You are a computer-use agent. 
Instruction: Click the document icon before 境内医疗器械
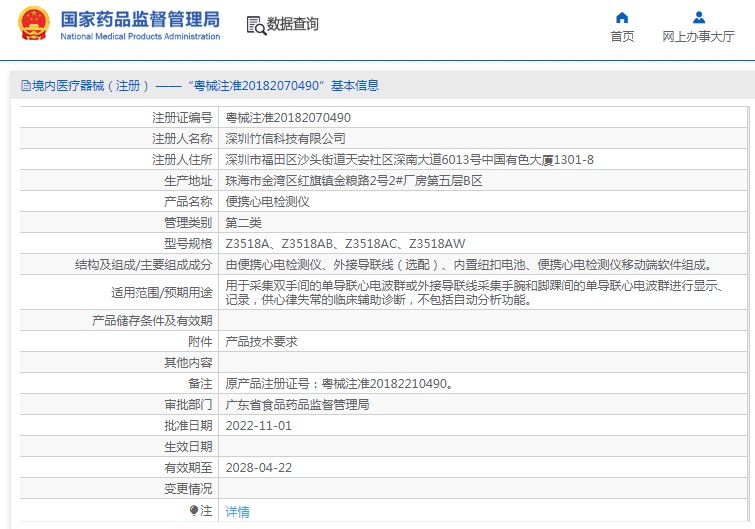click(x=26, y=86)
